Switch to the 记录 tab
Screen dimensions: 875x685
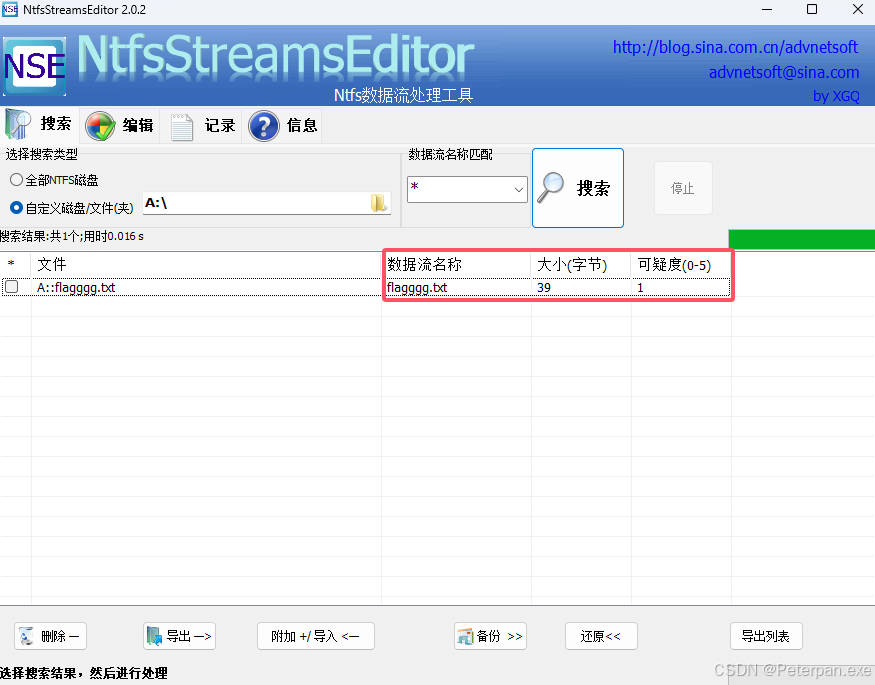[x=202, y=126]
